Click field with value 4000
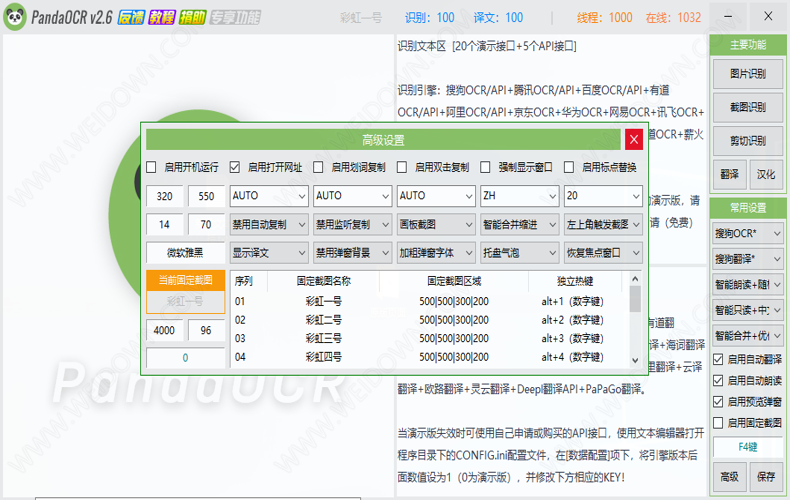The image size is (790, 500). coord(164,330)
